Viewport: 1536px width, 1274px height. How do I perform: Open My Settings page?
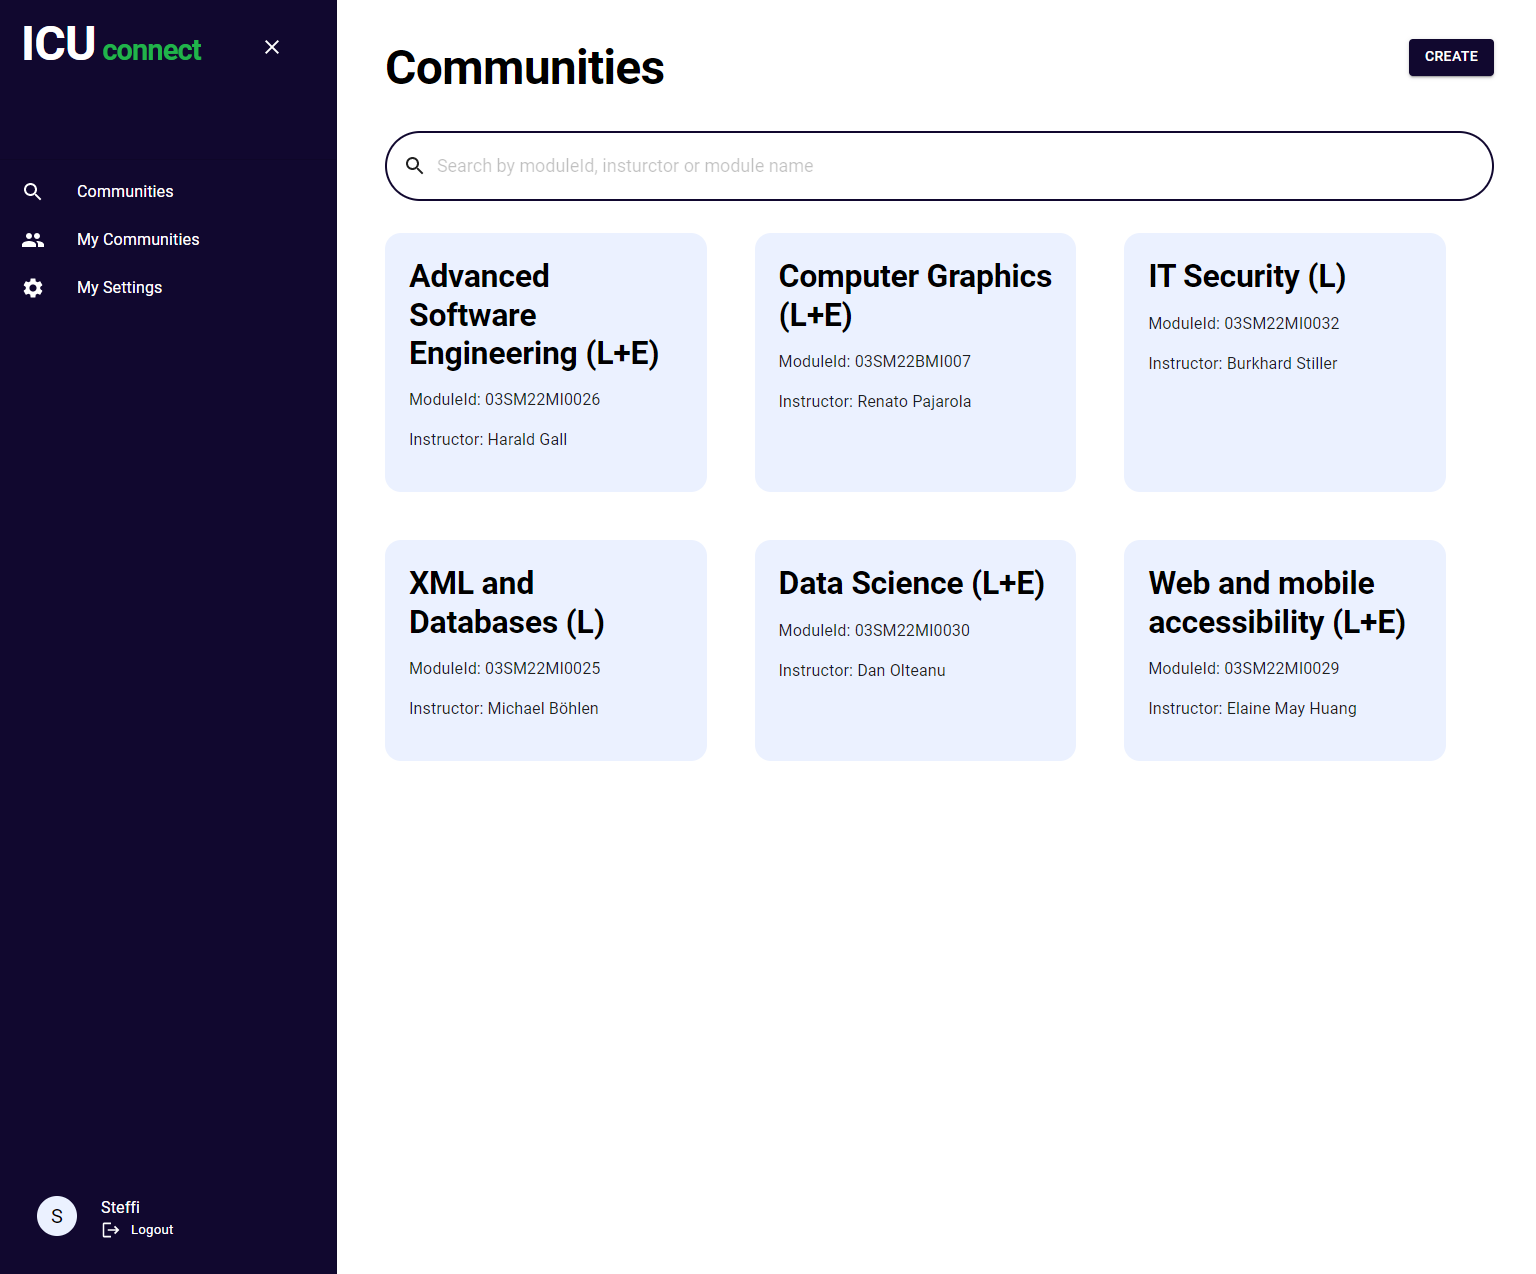point(119,287)
